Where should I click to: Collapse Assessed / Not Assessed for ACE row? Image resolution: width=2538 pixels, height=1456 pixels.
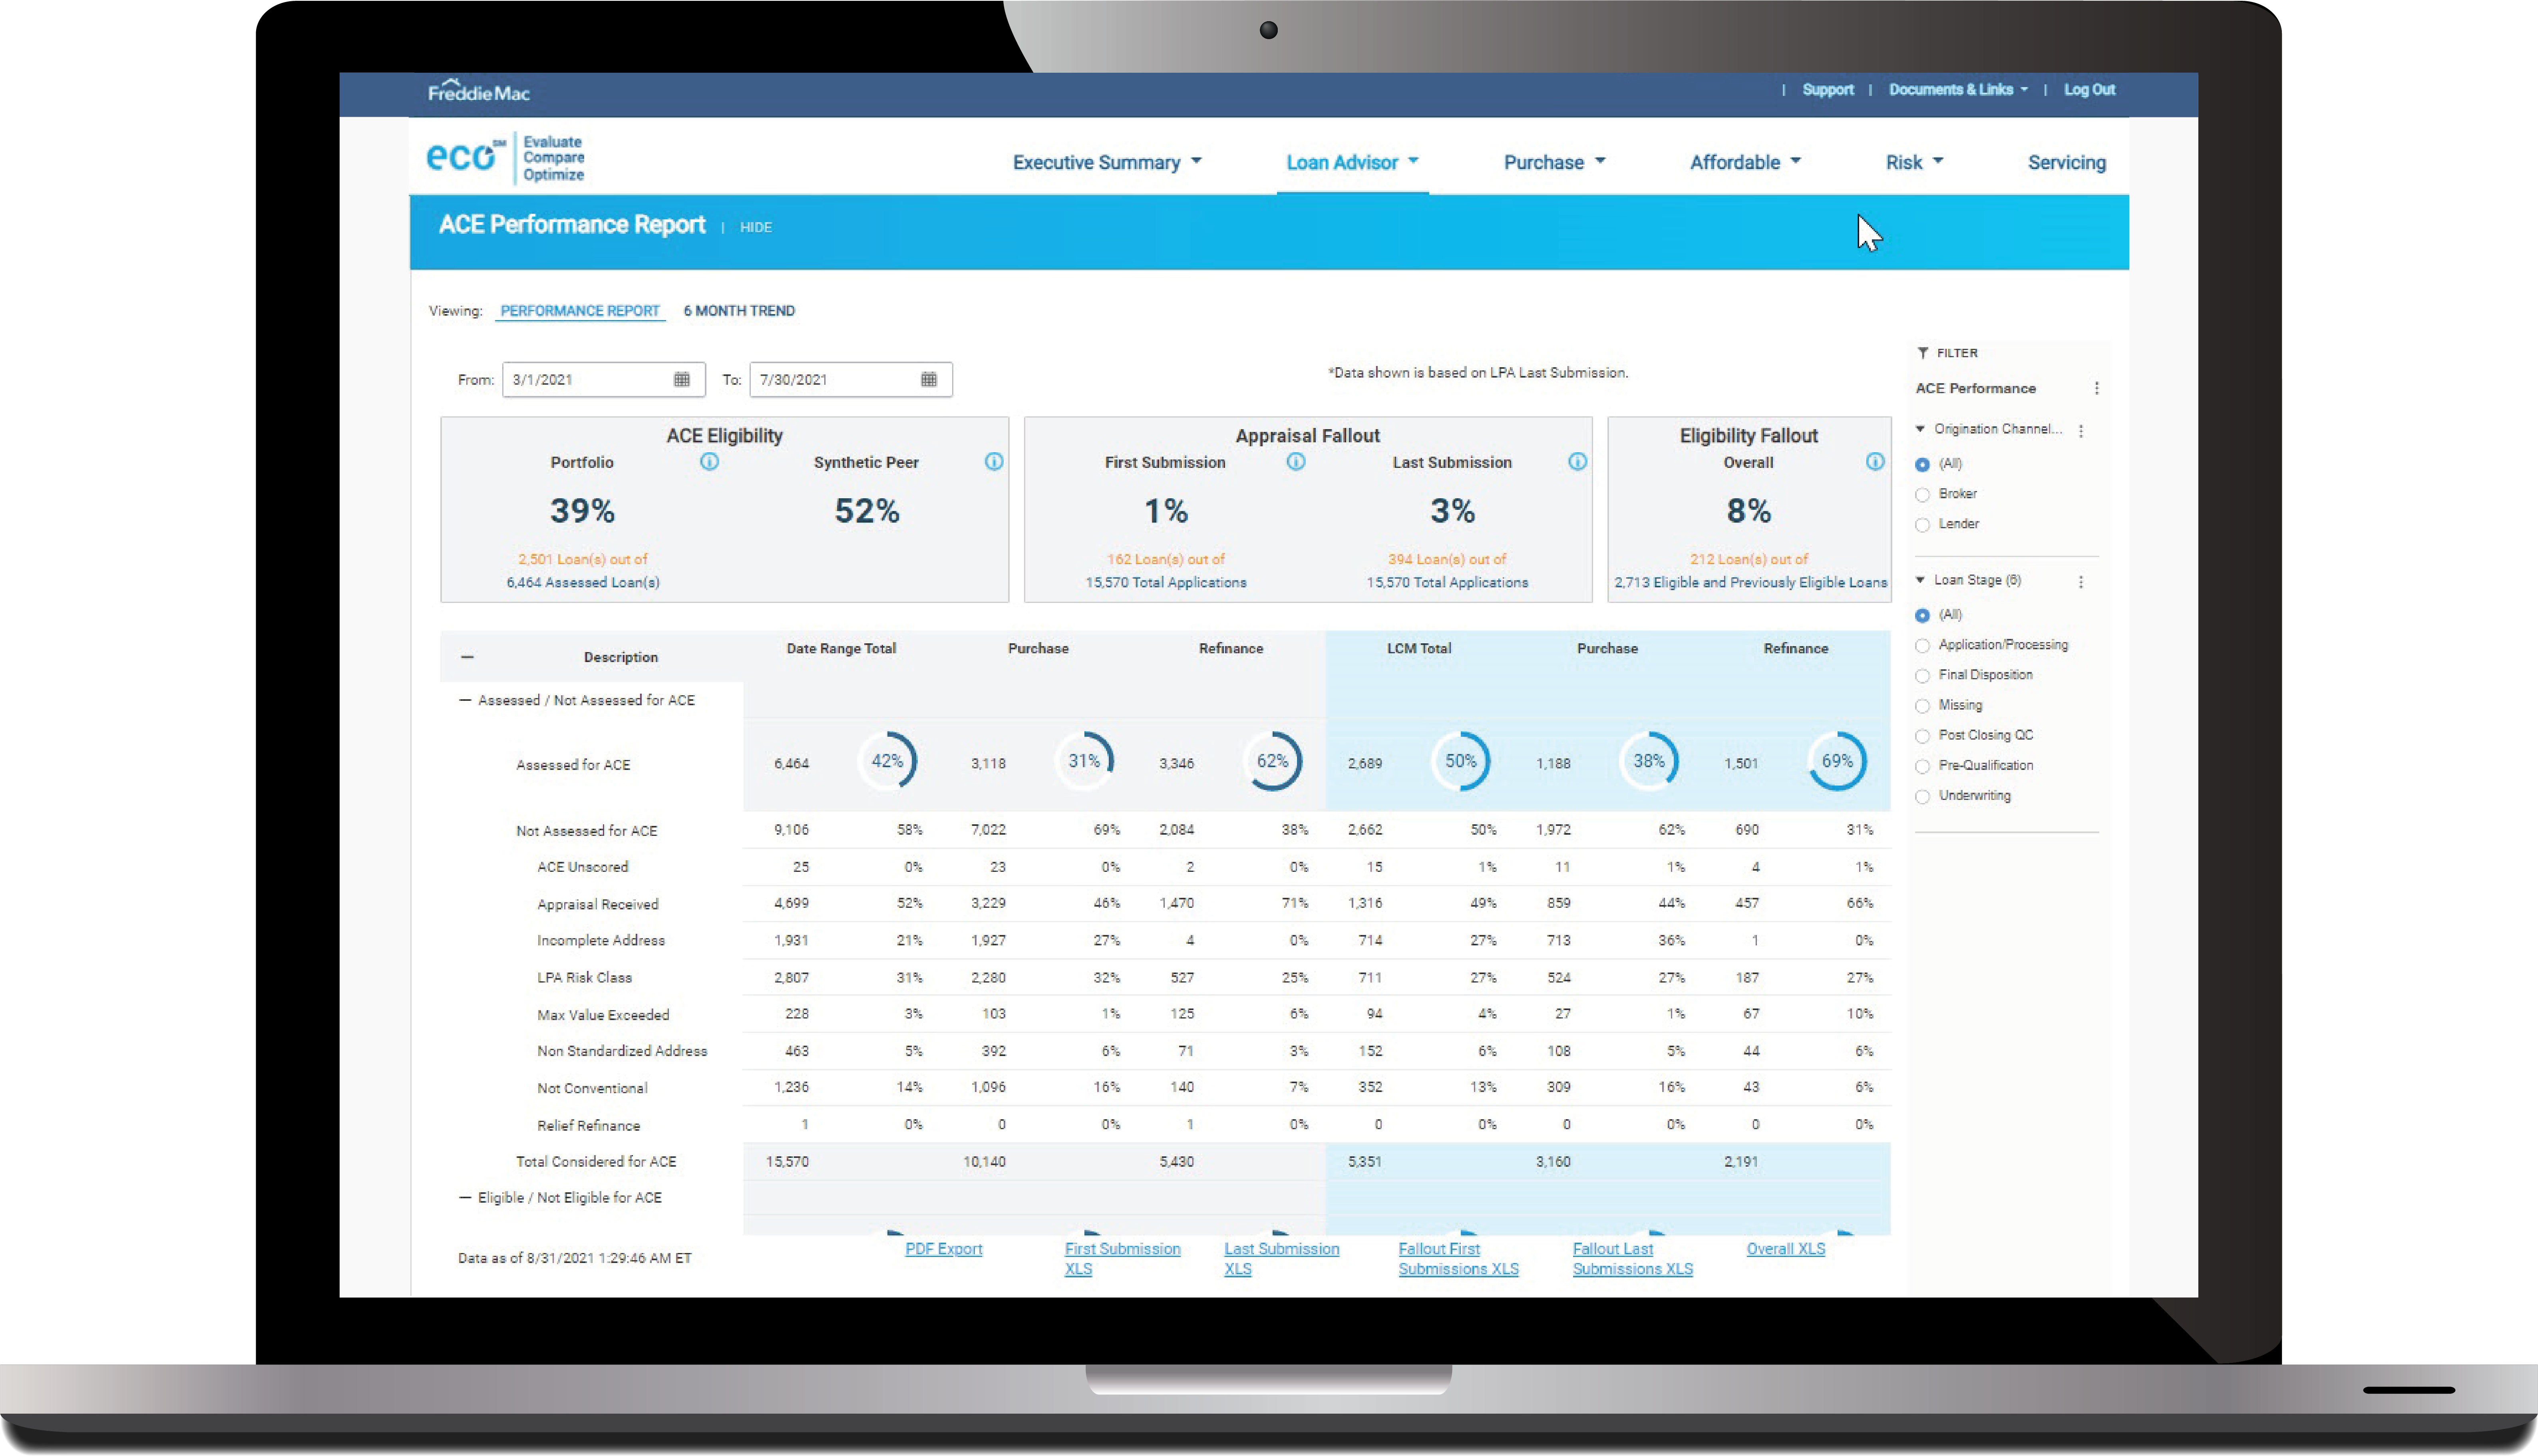click(465, 700)
